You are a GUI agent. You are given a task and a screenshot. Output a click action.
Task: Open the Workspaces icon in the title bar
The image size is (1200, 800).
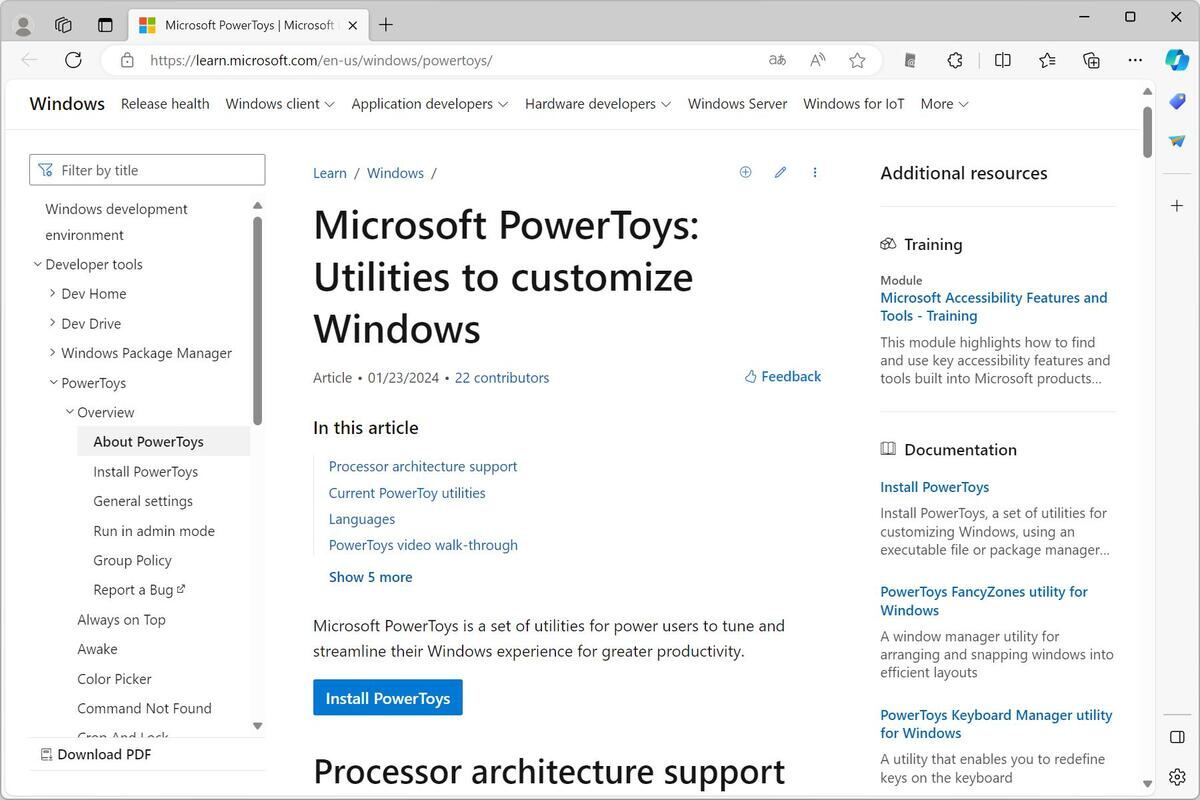(x=63, y=25)
